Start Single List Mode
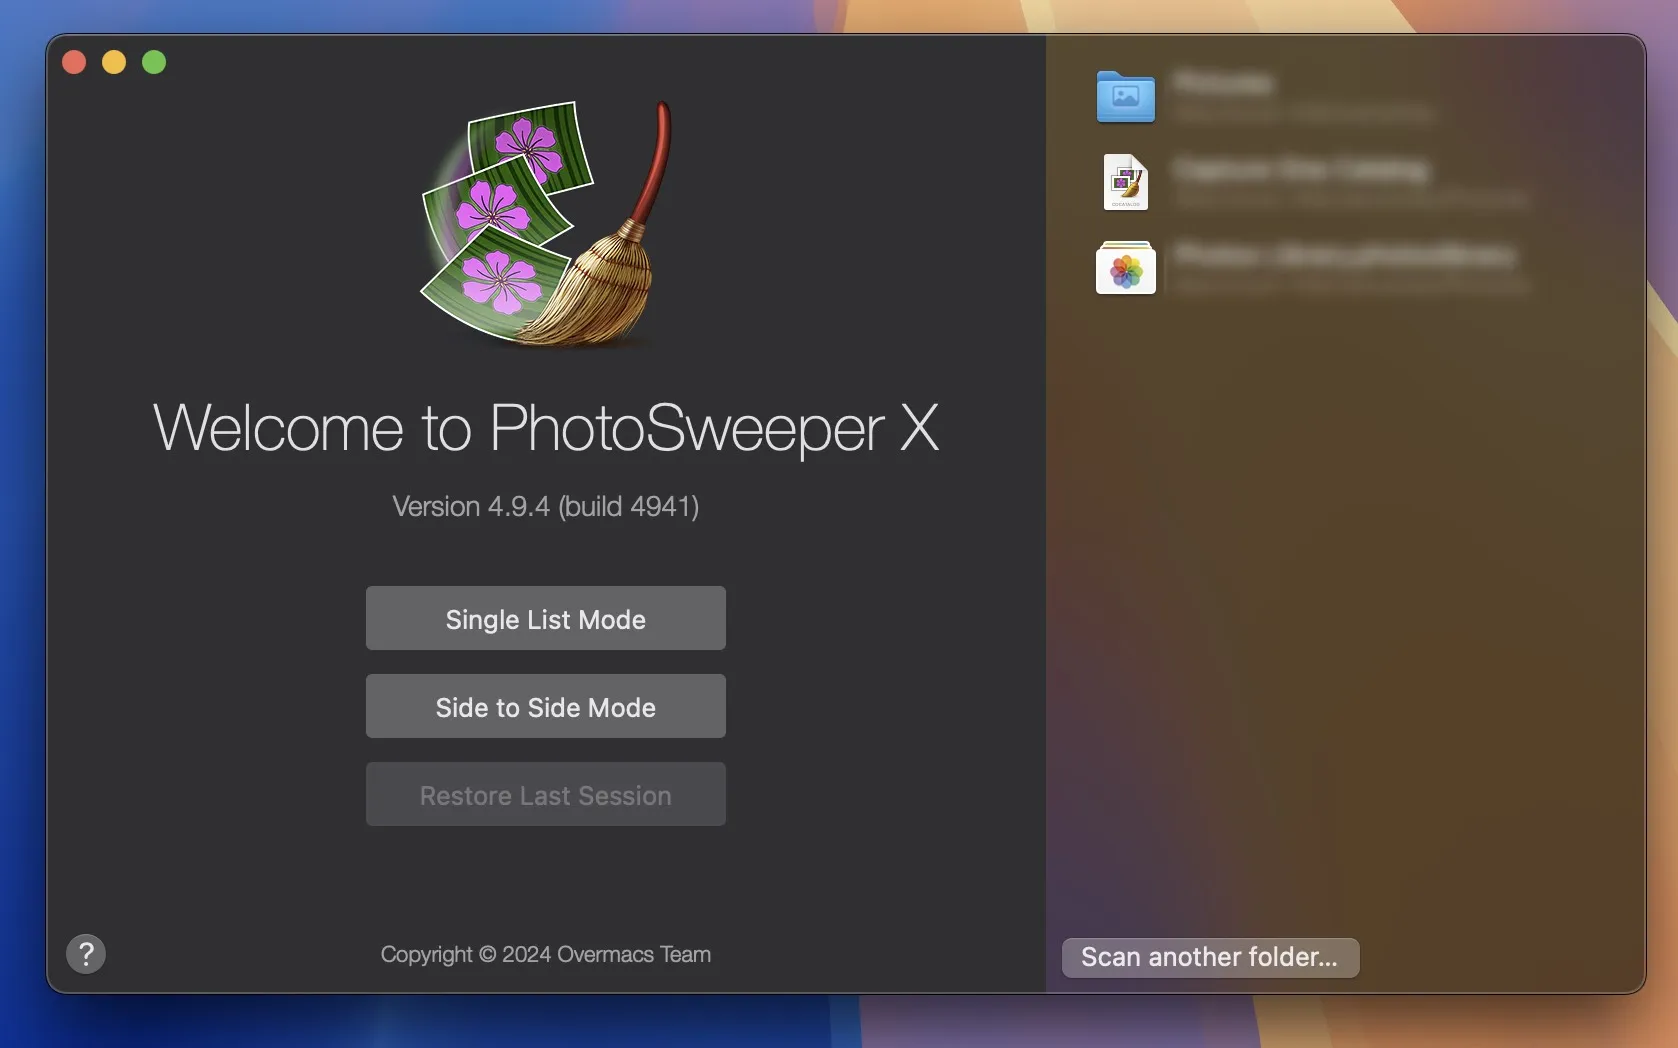The image size is (1678, 1048). [546, 618]
